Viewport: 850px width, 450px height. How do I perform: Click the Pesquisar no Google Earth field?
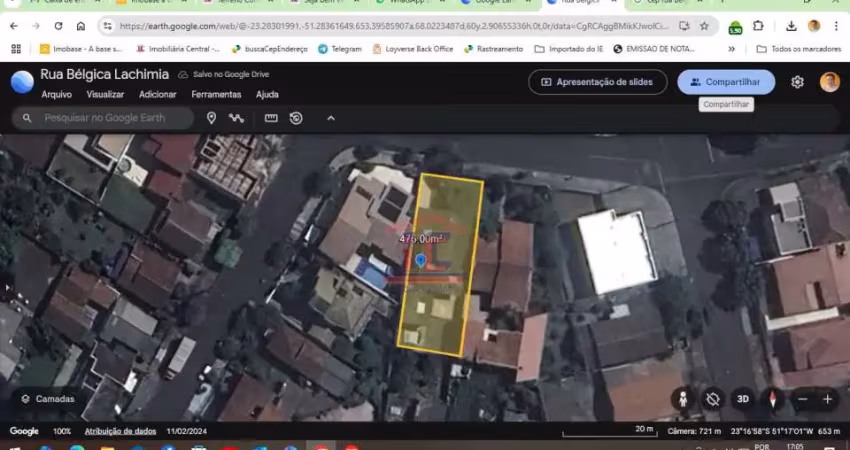pyautogui.click(x=110, y=118)
